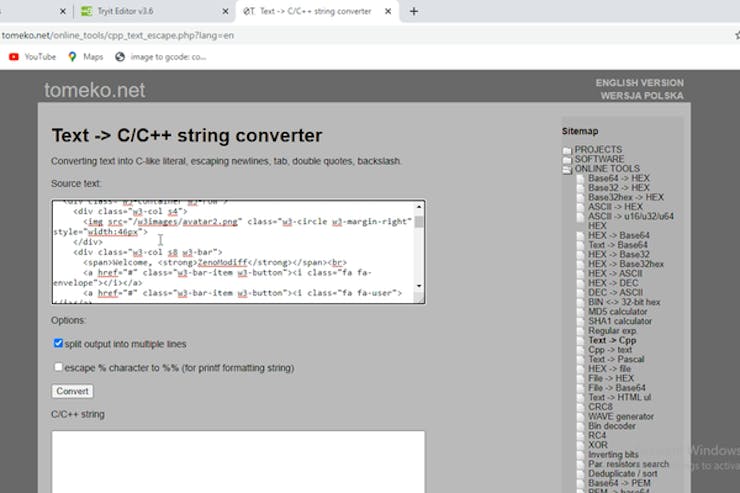Click inside the Source text area
The height and width of the screenshot is (493, 740).
[238, 252]
